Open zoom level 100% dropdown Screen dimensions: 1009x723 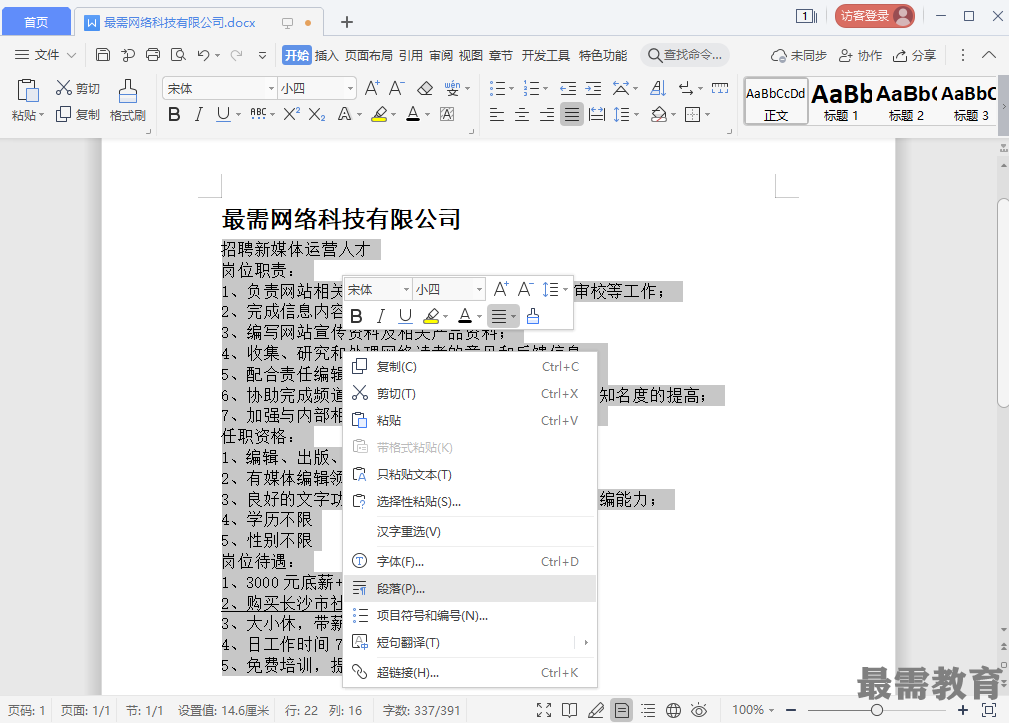[x=752, y=710]
